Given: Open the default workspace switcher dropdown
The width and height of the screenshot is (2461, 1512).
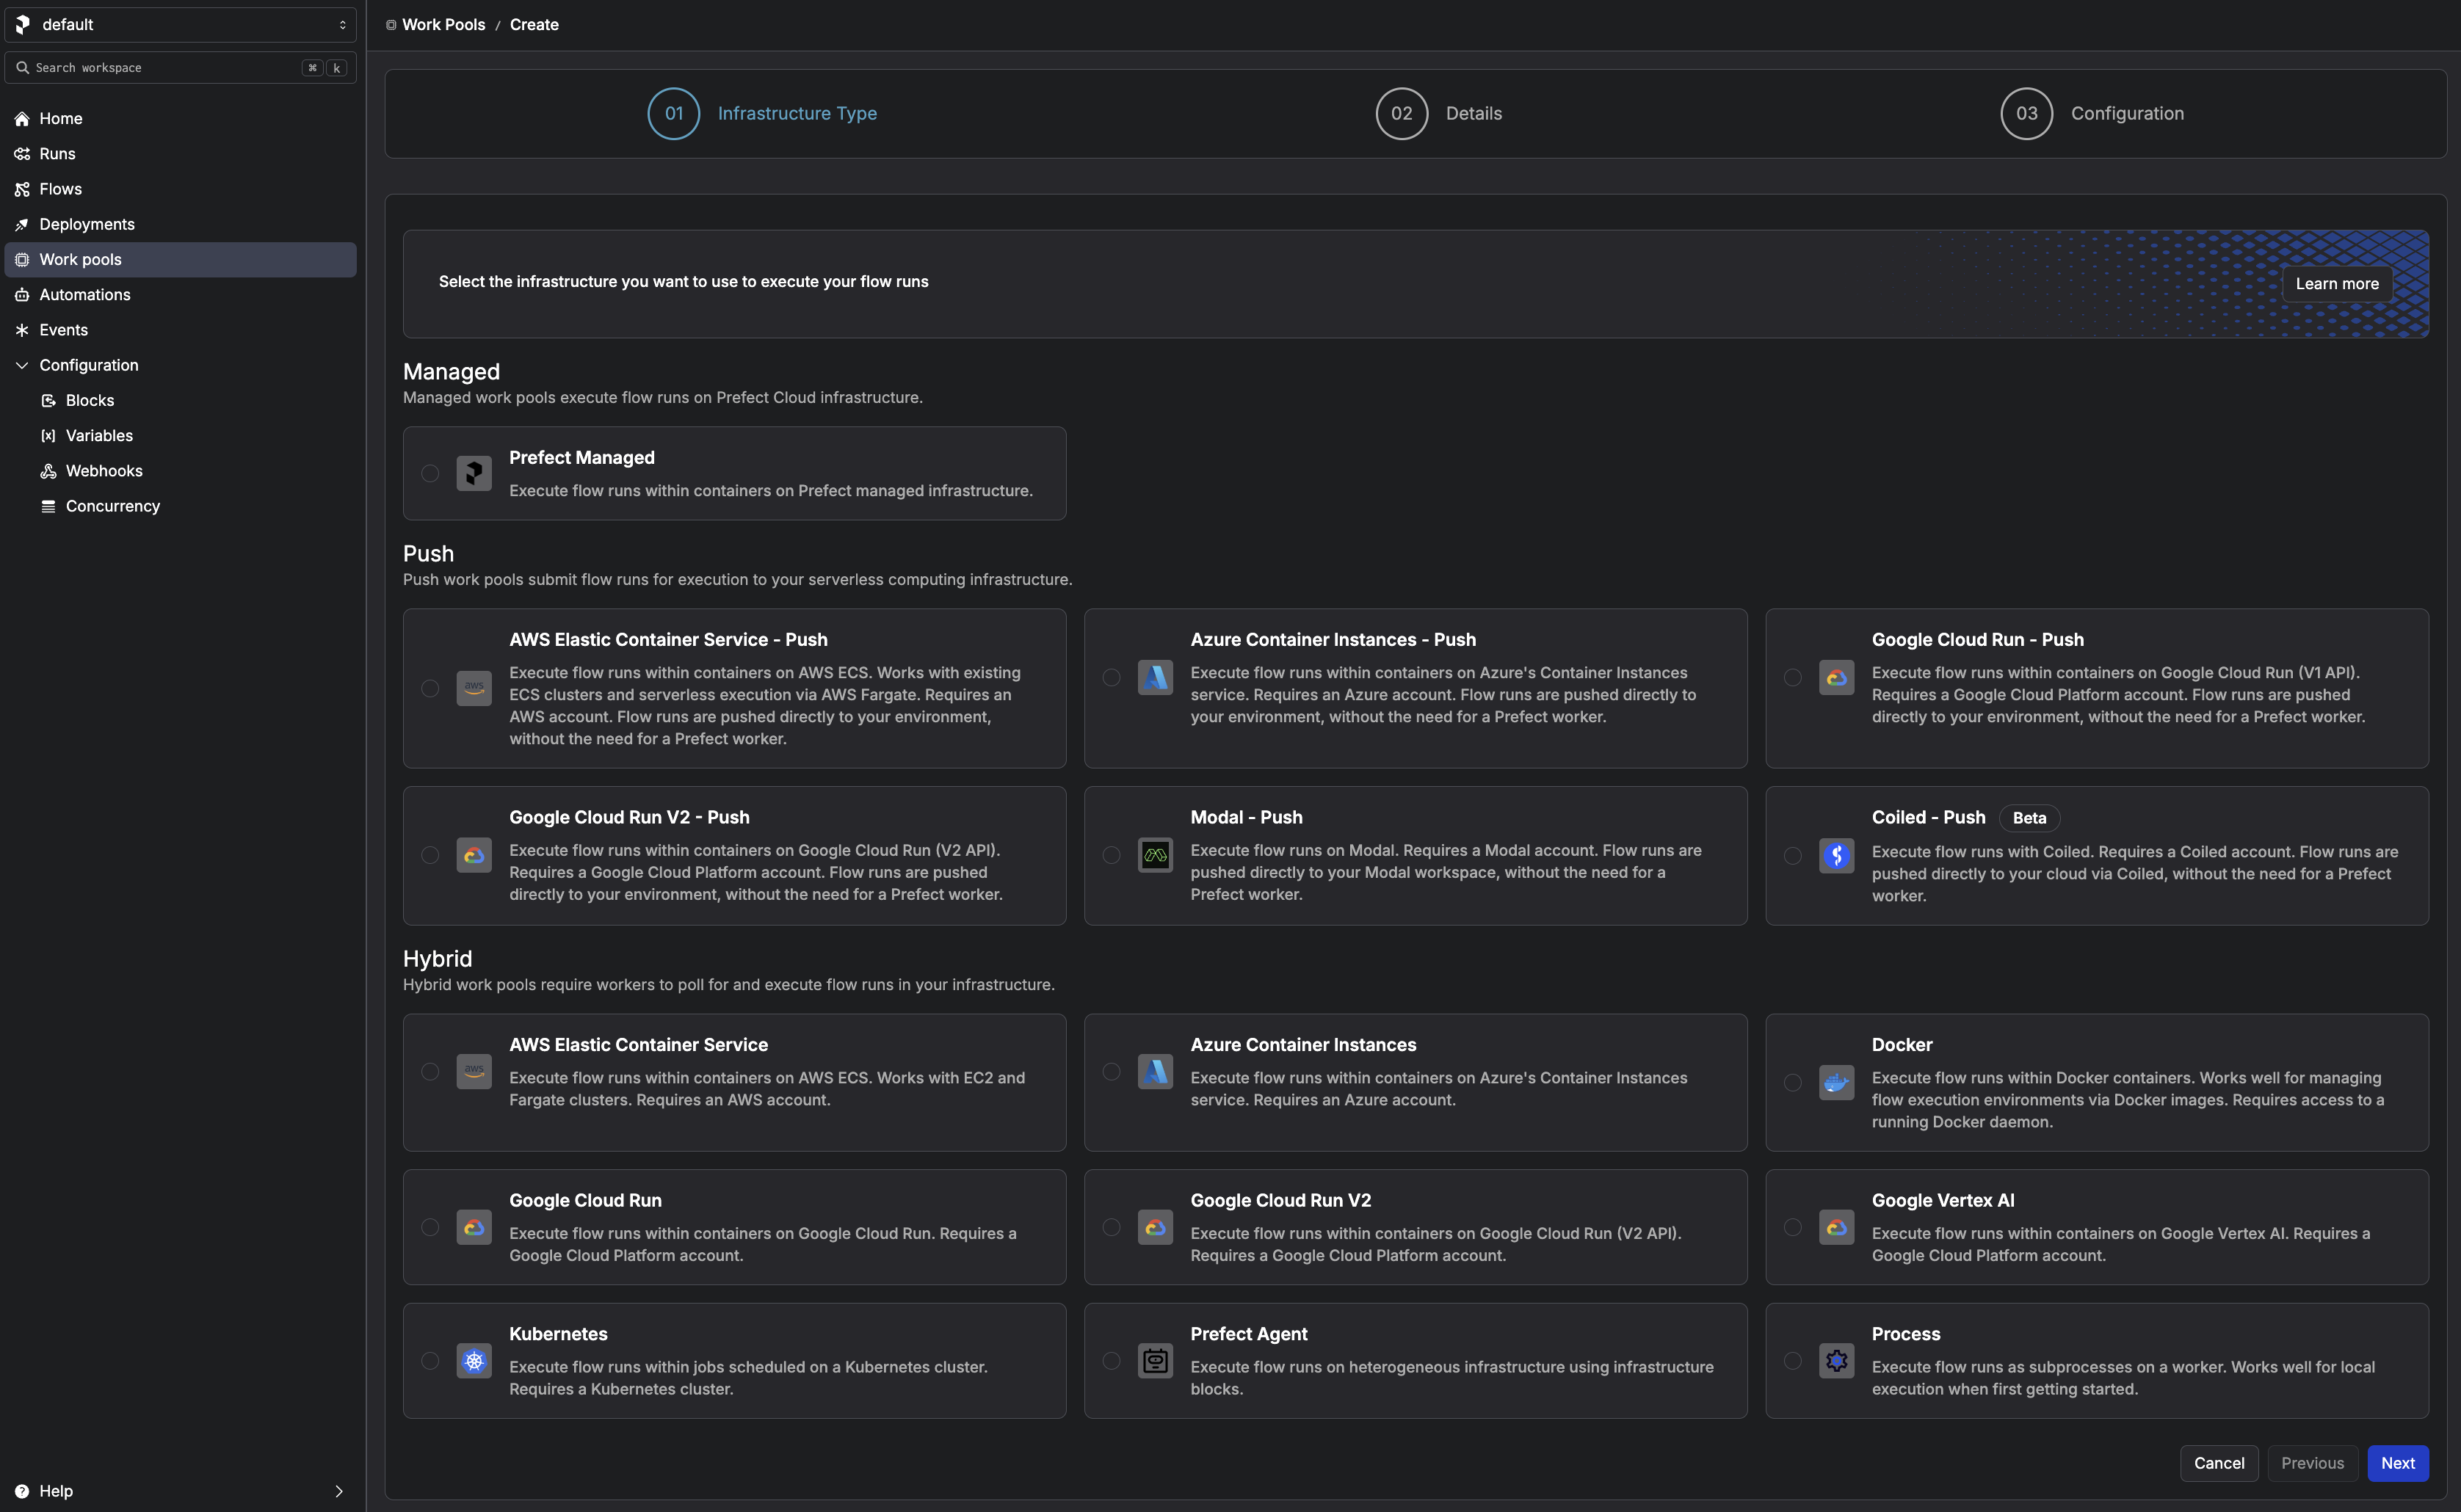Looking at the screenshot, I should click(x=180, y=24).
